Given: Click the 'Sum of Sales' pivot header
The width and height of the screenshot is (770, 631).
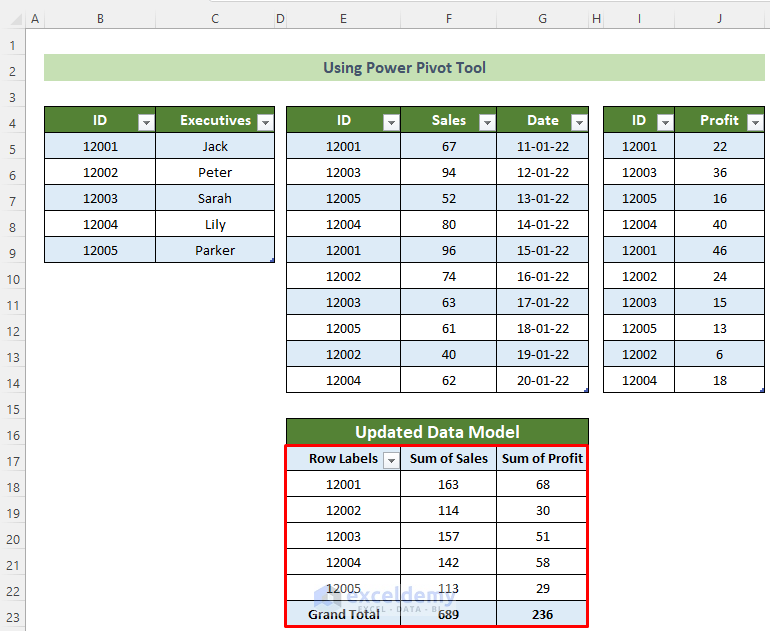Looking at the screenshot, I should tap(448, 458).
